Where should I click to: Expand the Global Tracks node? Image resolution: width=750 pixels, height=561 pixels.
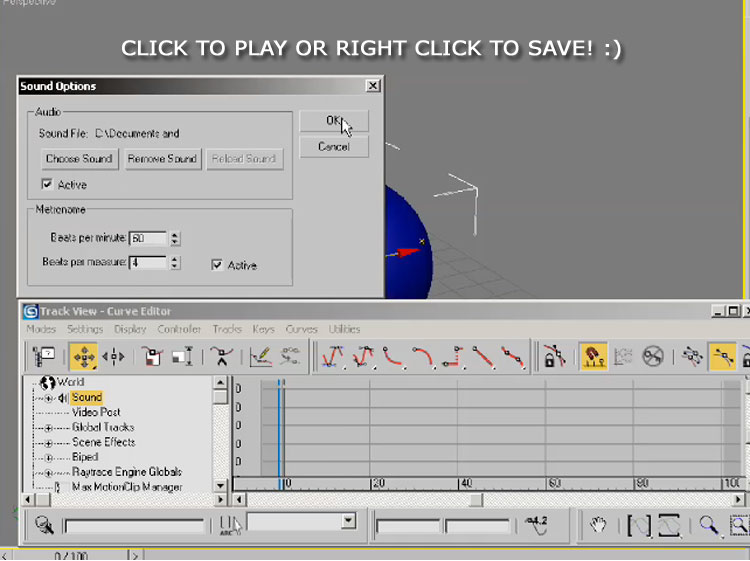48,428
